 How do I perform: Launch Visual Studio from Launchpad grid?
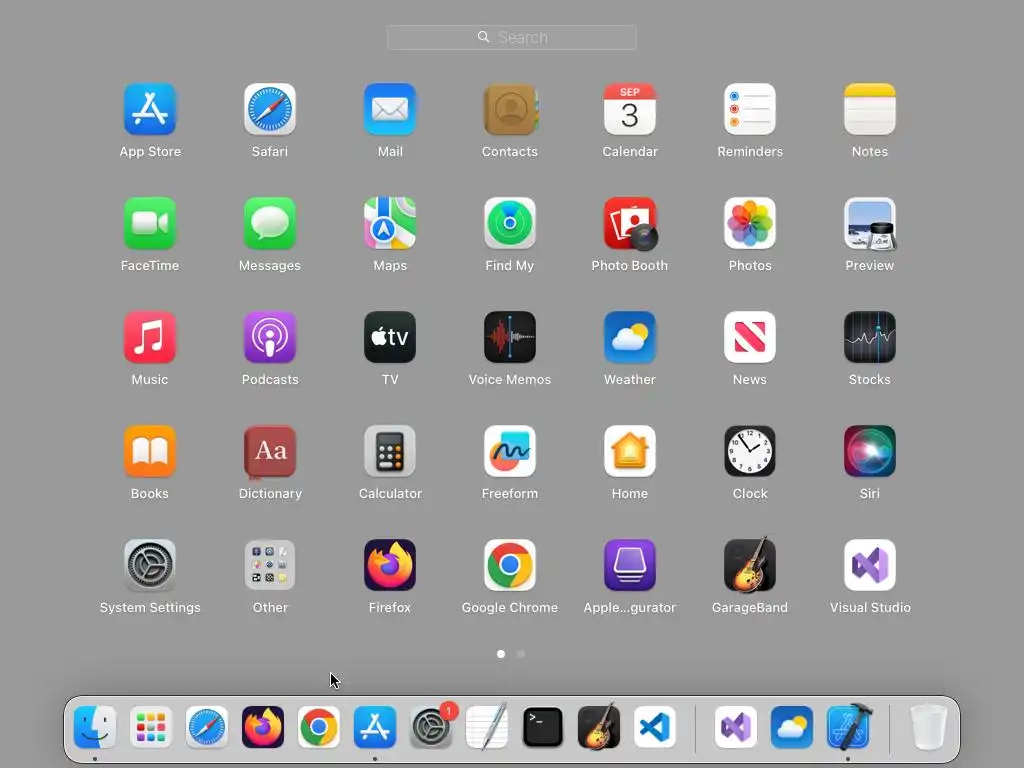coord(870,565)
